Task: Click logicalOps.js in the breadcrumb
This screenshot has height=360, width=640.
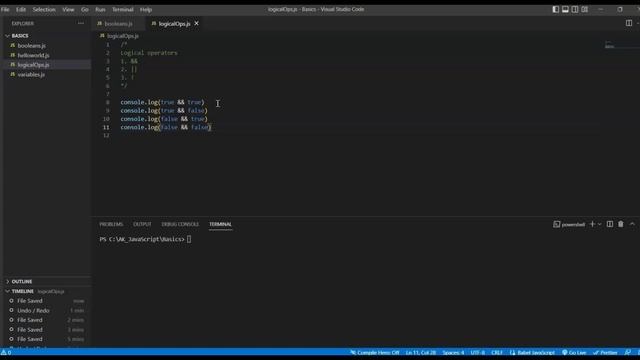Action: 123,36
